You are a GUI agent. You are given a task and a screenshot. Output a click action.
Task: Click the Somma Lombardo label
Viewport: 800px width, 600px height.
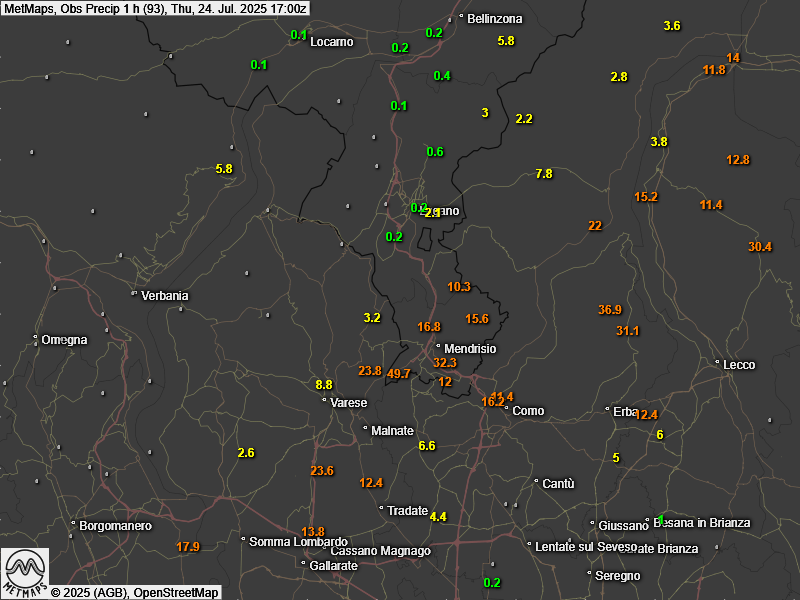(298, 542)
